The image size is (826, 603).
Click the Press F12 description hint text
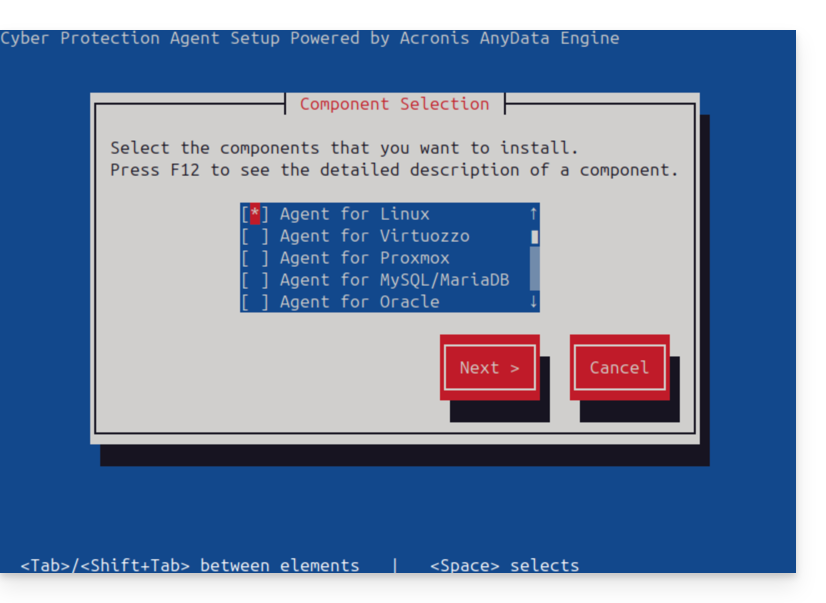click(x=394, y=170)
